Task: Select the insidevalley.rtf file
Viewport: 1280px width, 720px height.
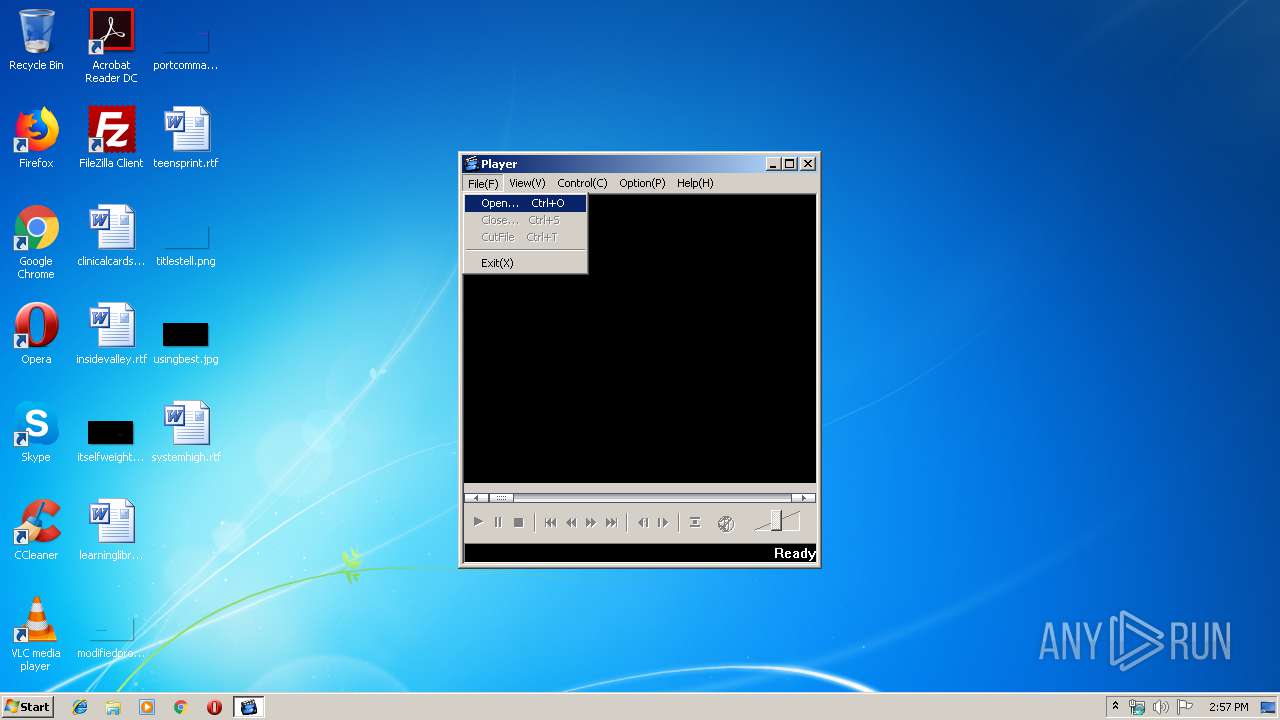Action: (x=111, y=334)
